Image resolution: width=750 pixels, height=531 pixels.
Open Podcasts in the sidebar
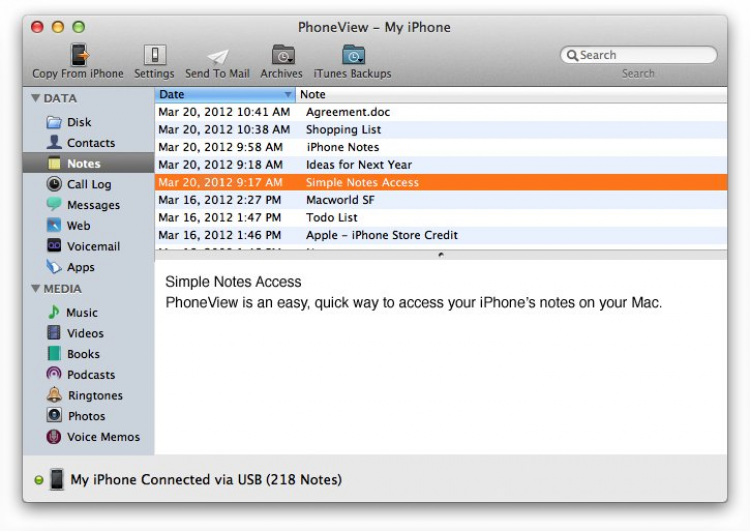click(x=88, y=374)
